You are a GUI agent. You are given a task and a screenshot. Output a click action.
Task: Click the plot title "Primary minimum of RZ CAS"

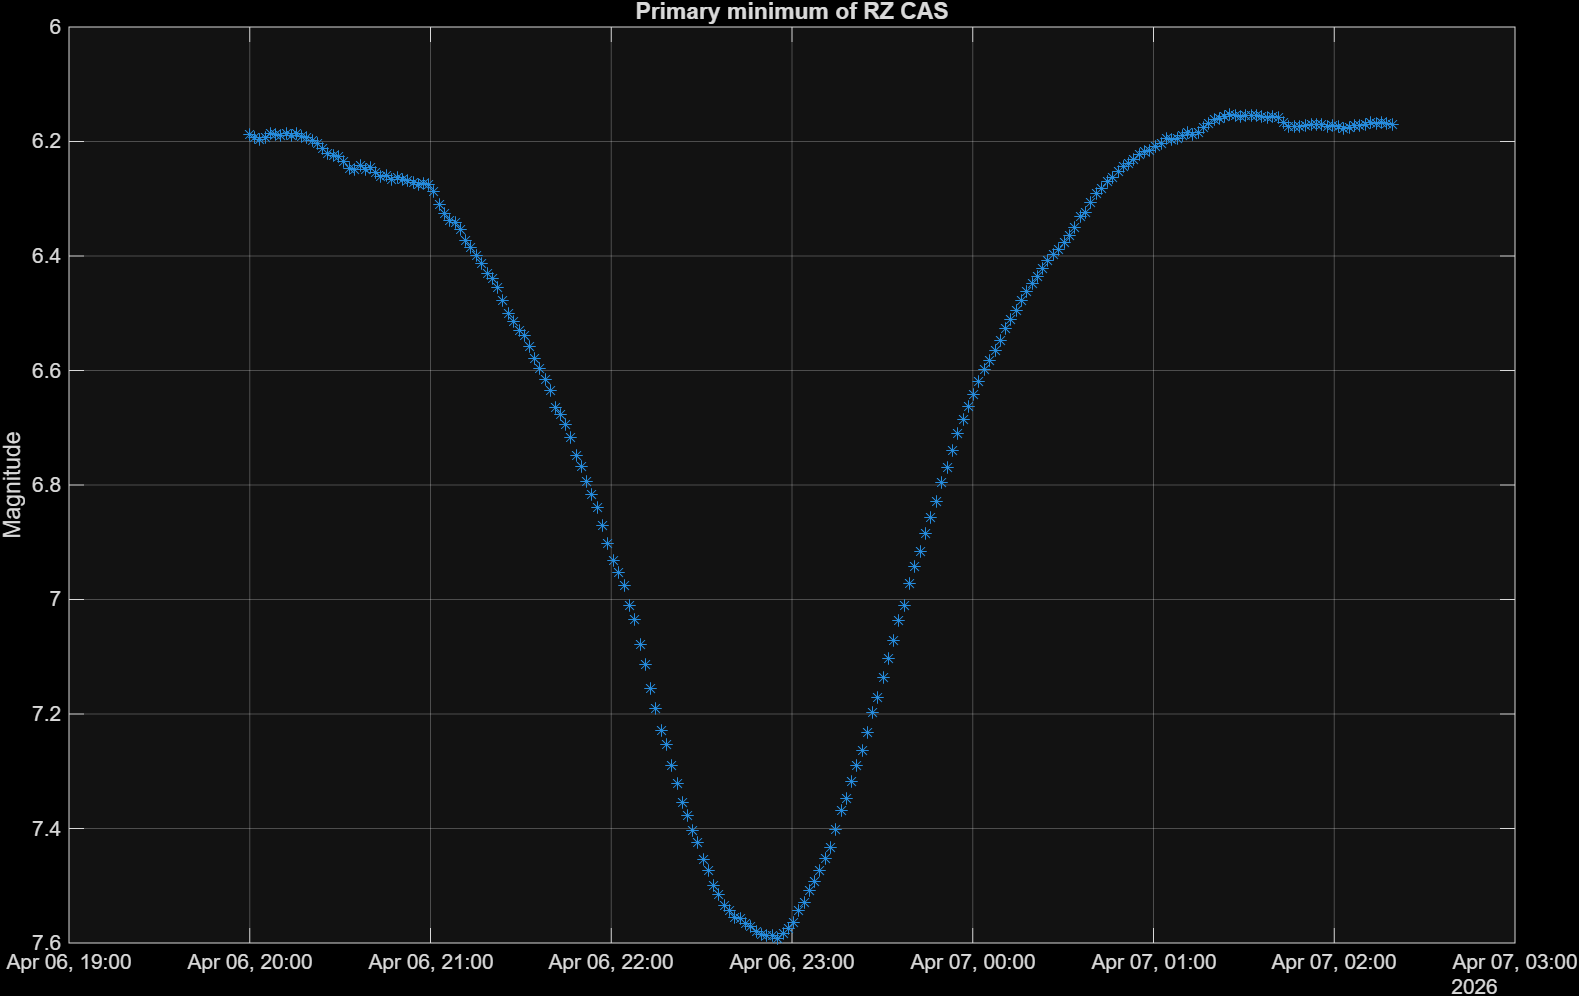pos(791,12)
